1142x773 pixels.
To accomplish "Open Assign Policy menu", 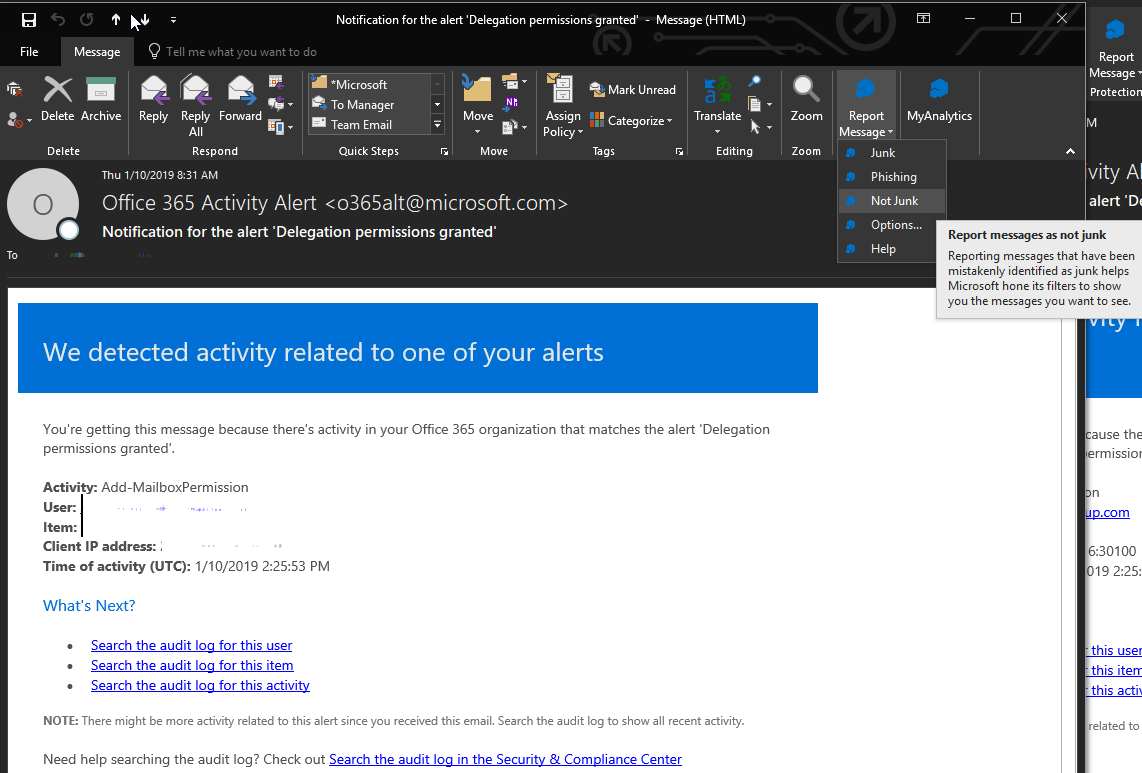I will [x=562, y=106].
